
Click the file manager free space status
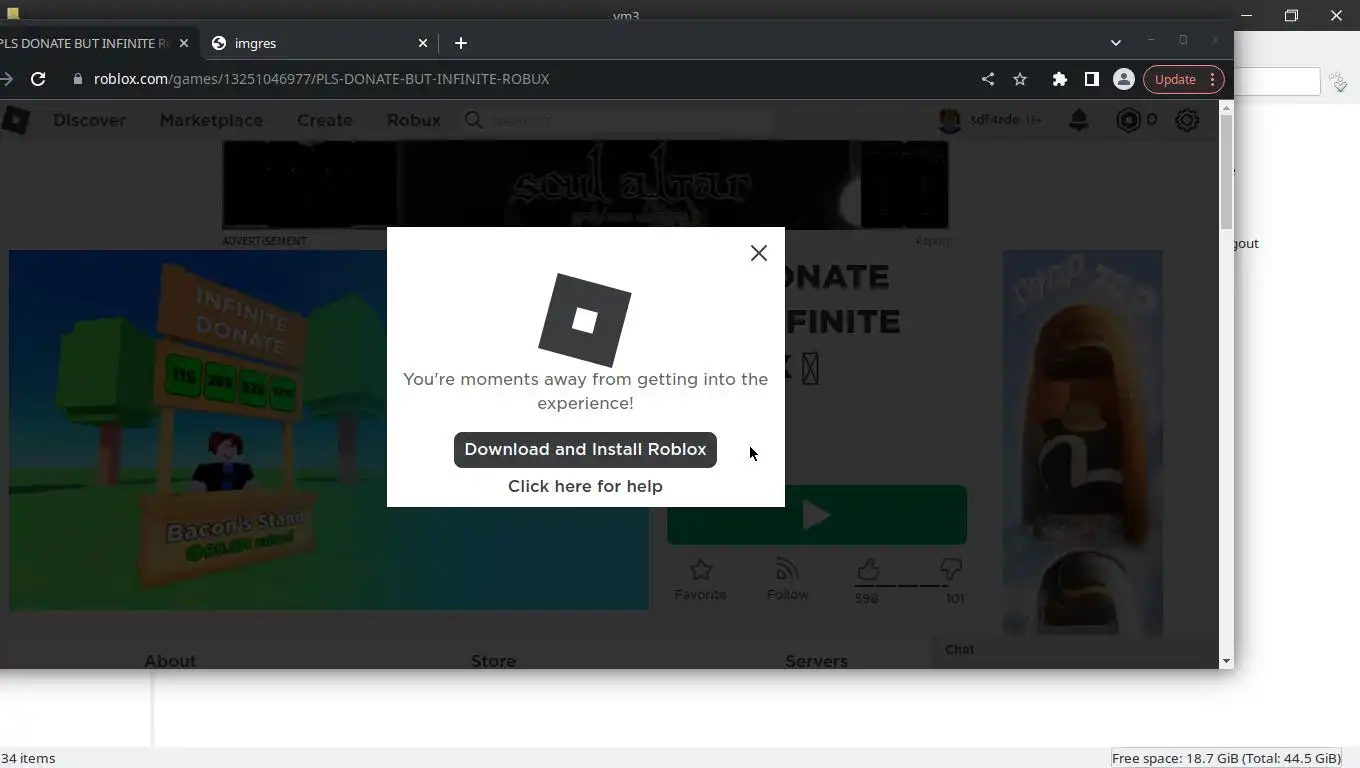click(1226, 758)
